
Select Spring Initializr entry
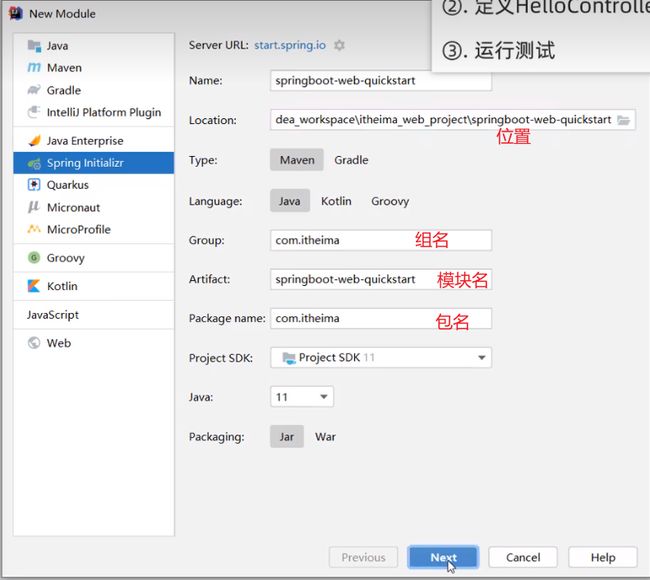94,163
